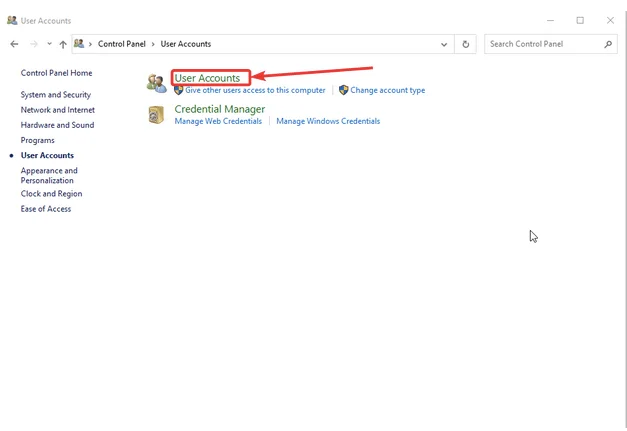Screen dimensions: 627x431
Task: Focus the Search Control Panel field
Action: (x=550, y=44)
